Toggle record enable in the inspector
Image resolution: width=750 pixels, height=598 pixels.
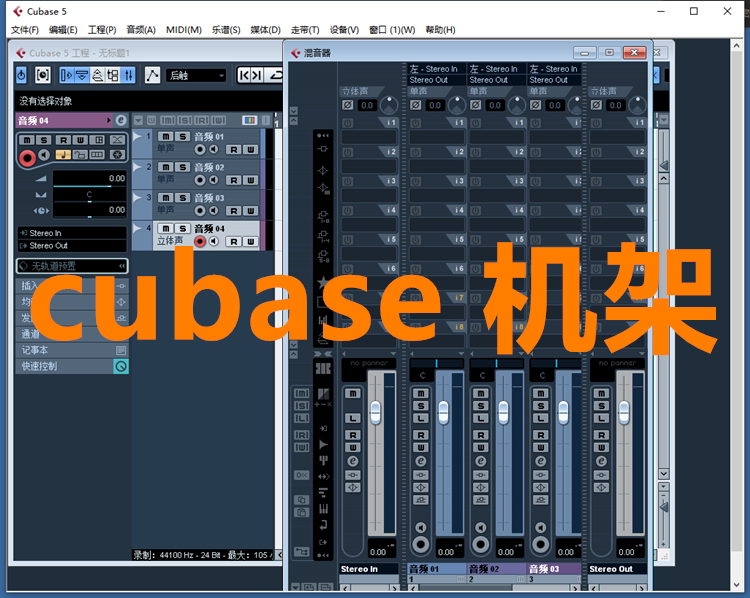(27, 158)
